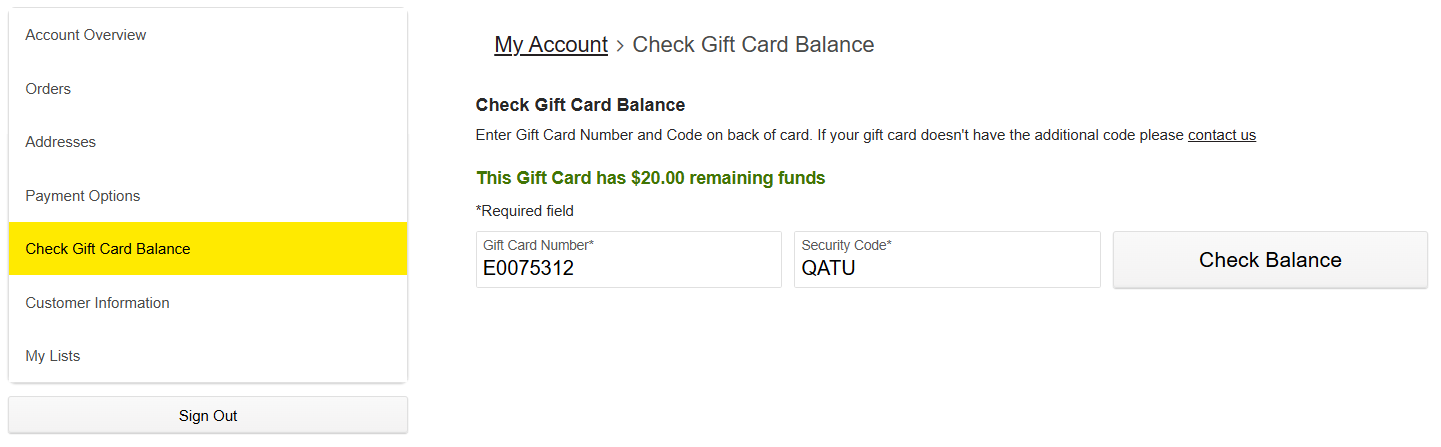View My Lists from the sidebar

208,356
